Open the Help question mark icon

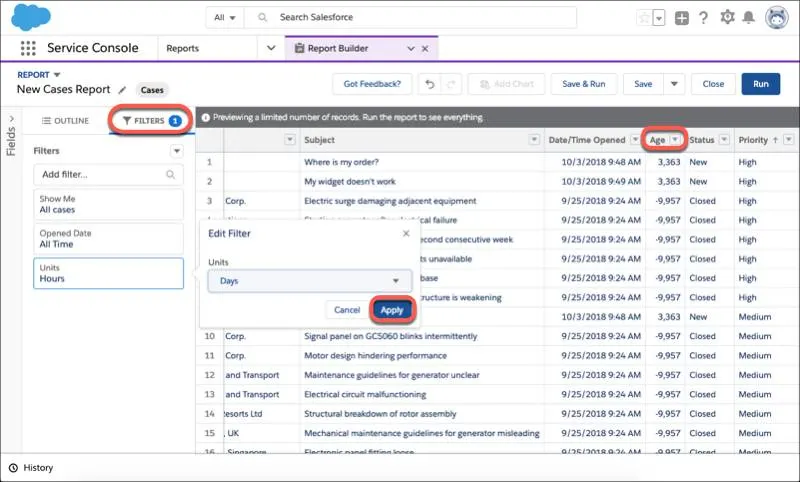[x=704, y=18]
